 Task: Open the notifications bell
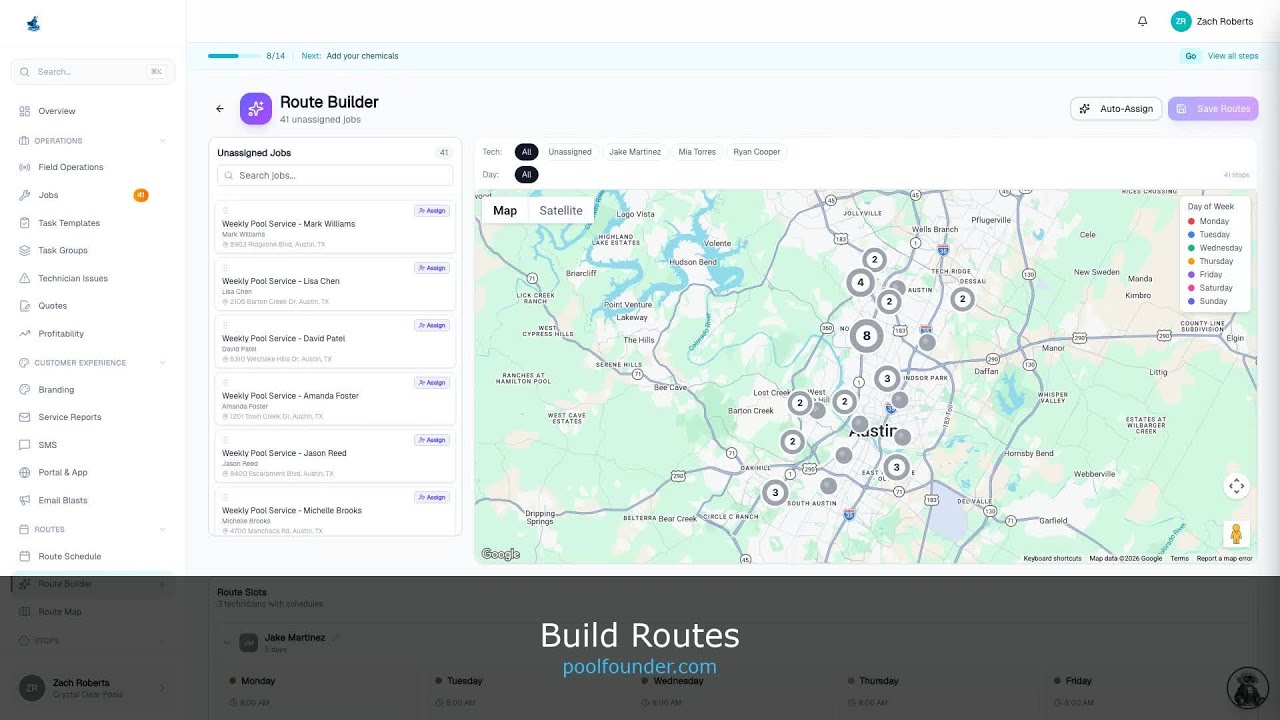(x=1142, y=21)
